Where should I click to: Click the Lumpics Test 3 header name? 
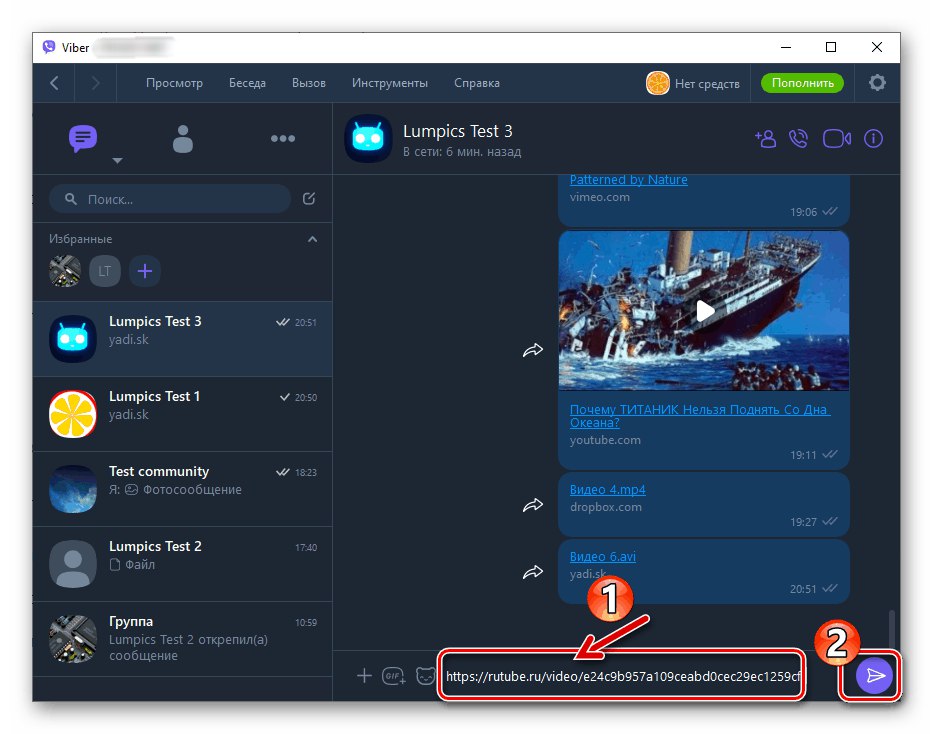point(458,131)
